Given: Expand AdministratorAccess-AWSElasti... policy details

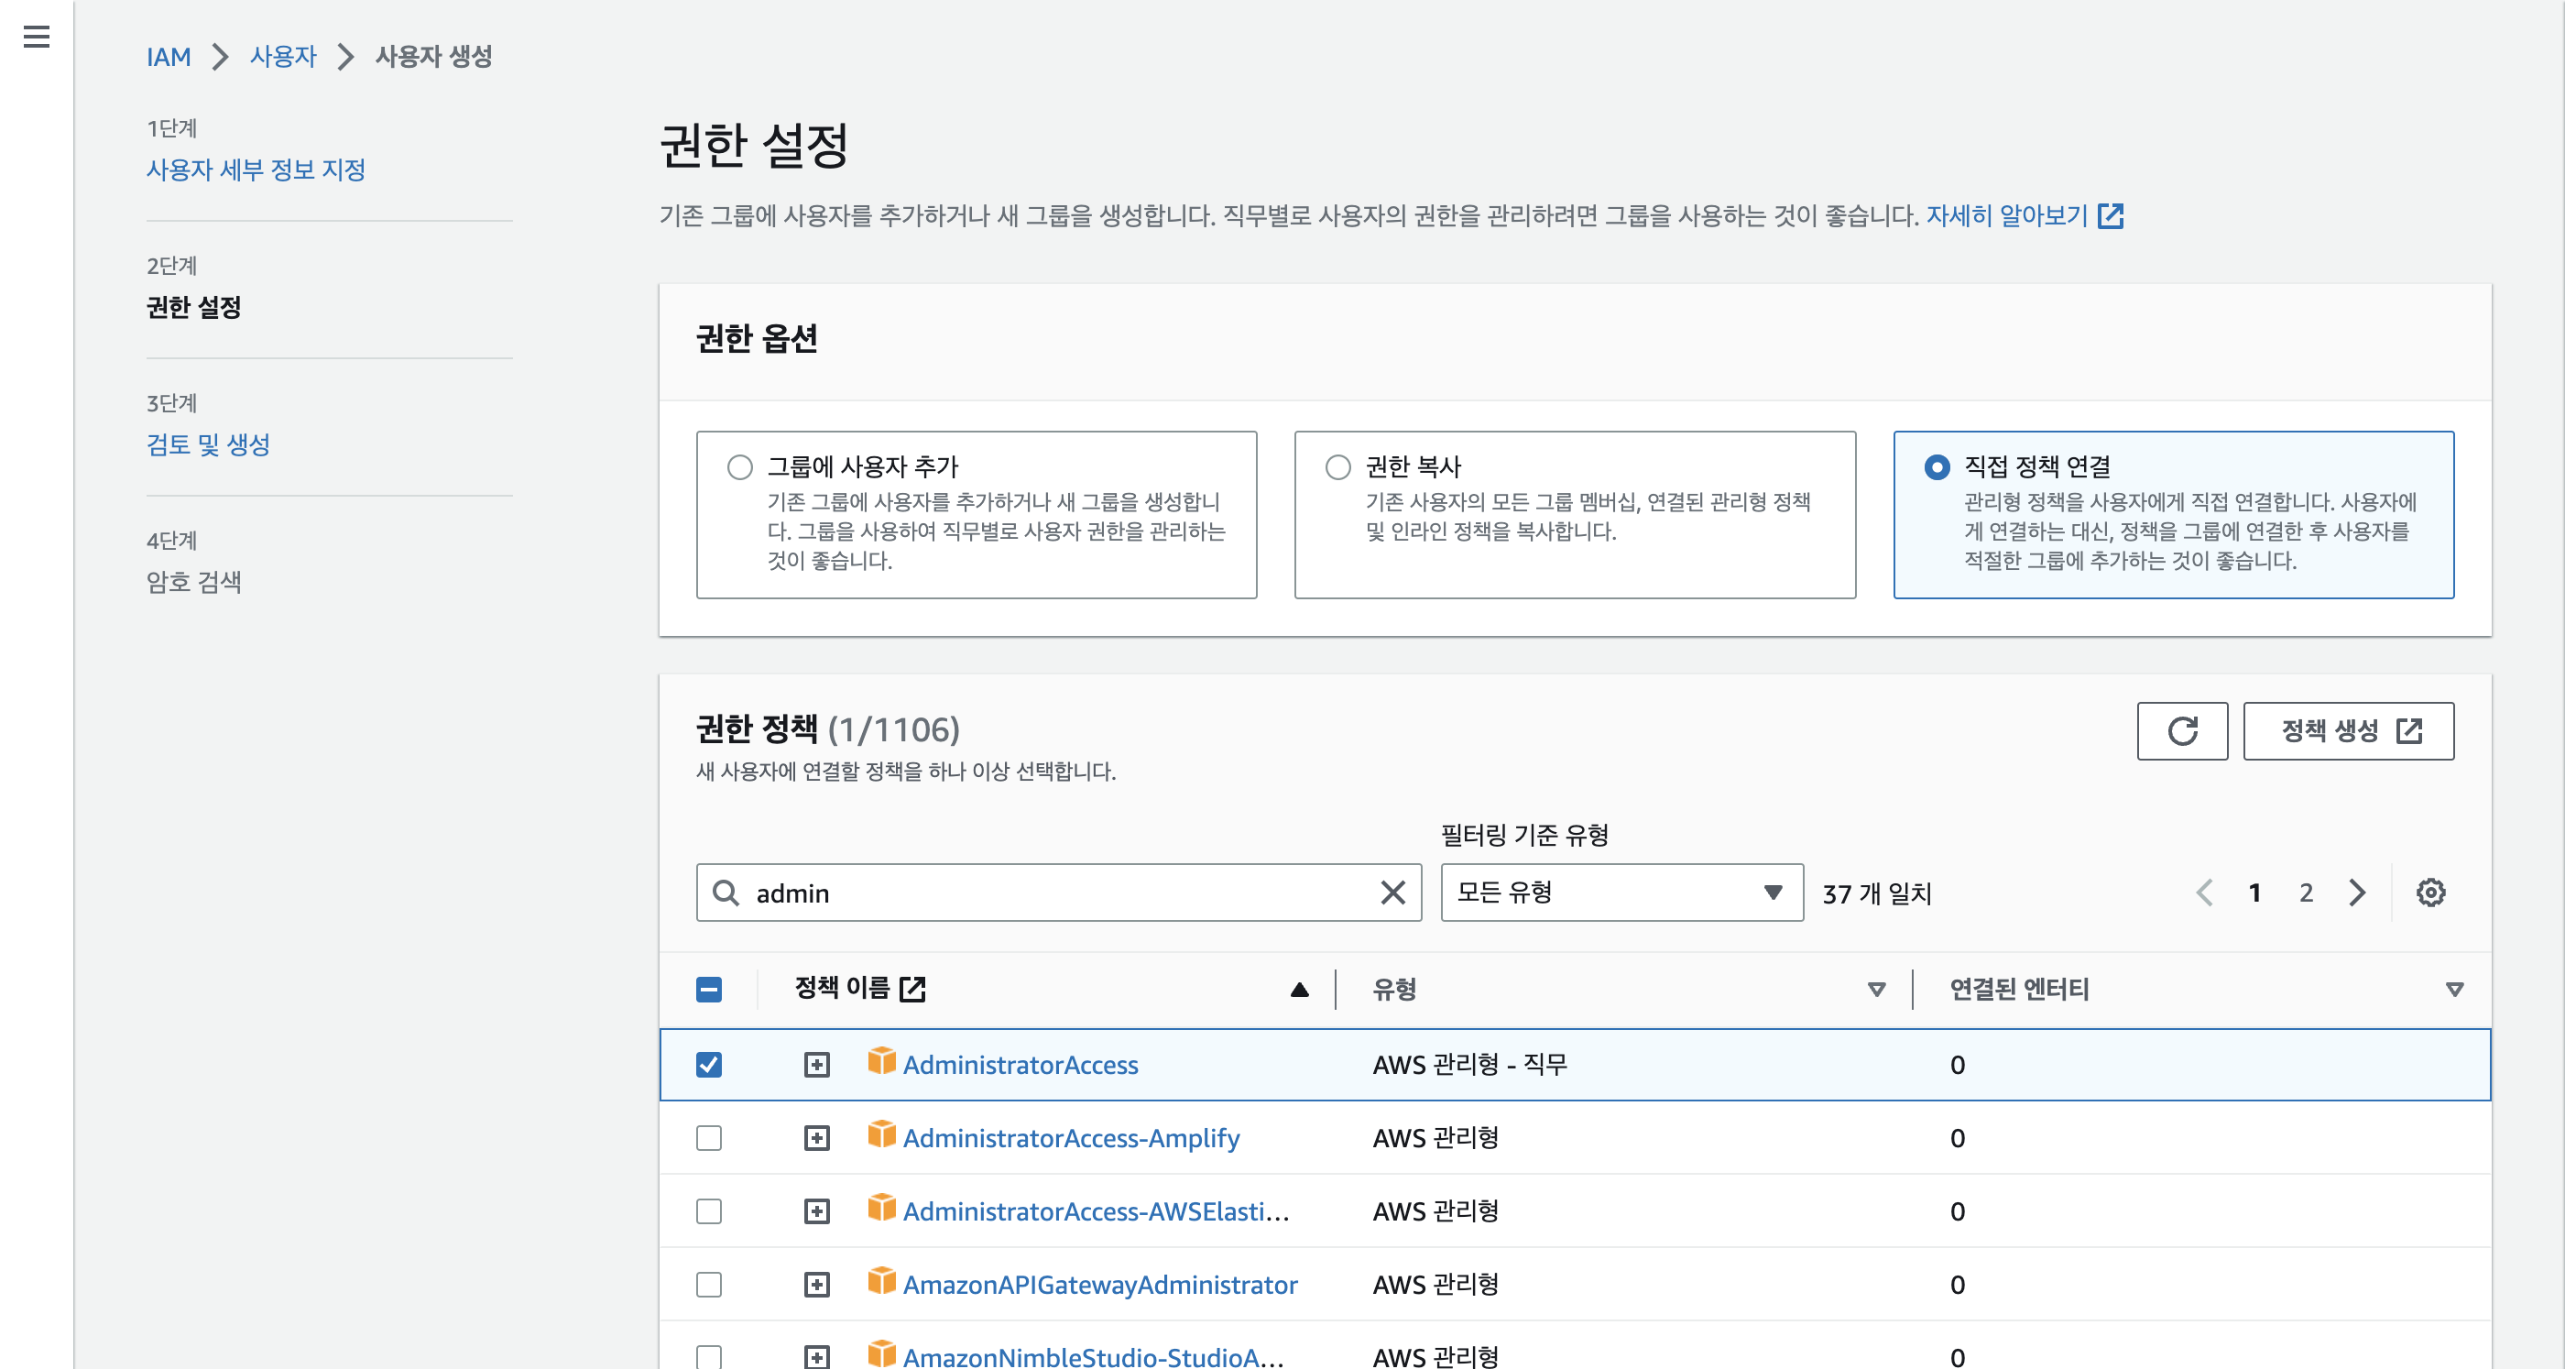Looking at the screenshot, I should click(x=817, y=1211).
